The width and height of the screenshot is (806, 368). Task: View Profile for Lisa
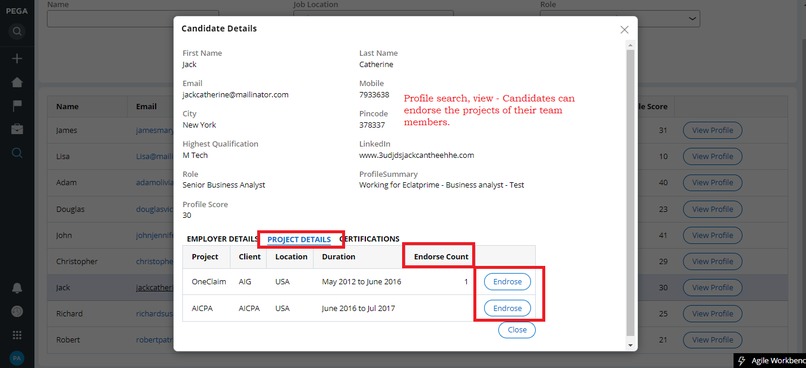click(x=712, y=156)
